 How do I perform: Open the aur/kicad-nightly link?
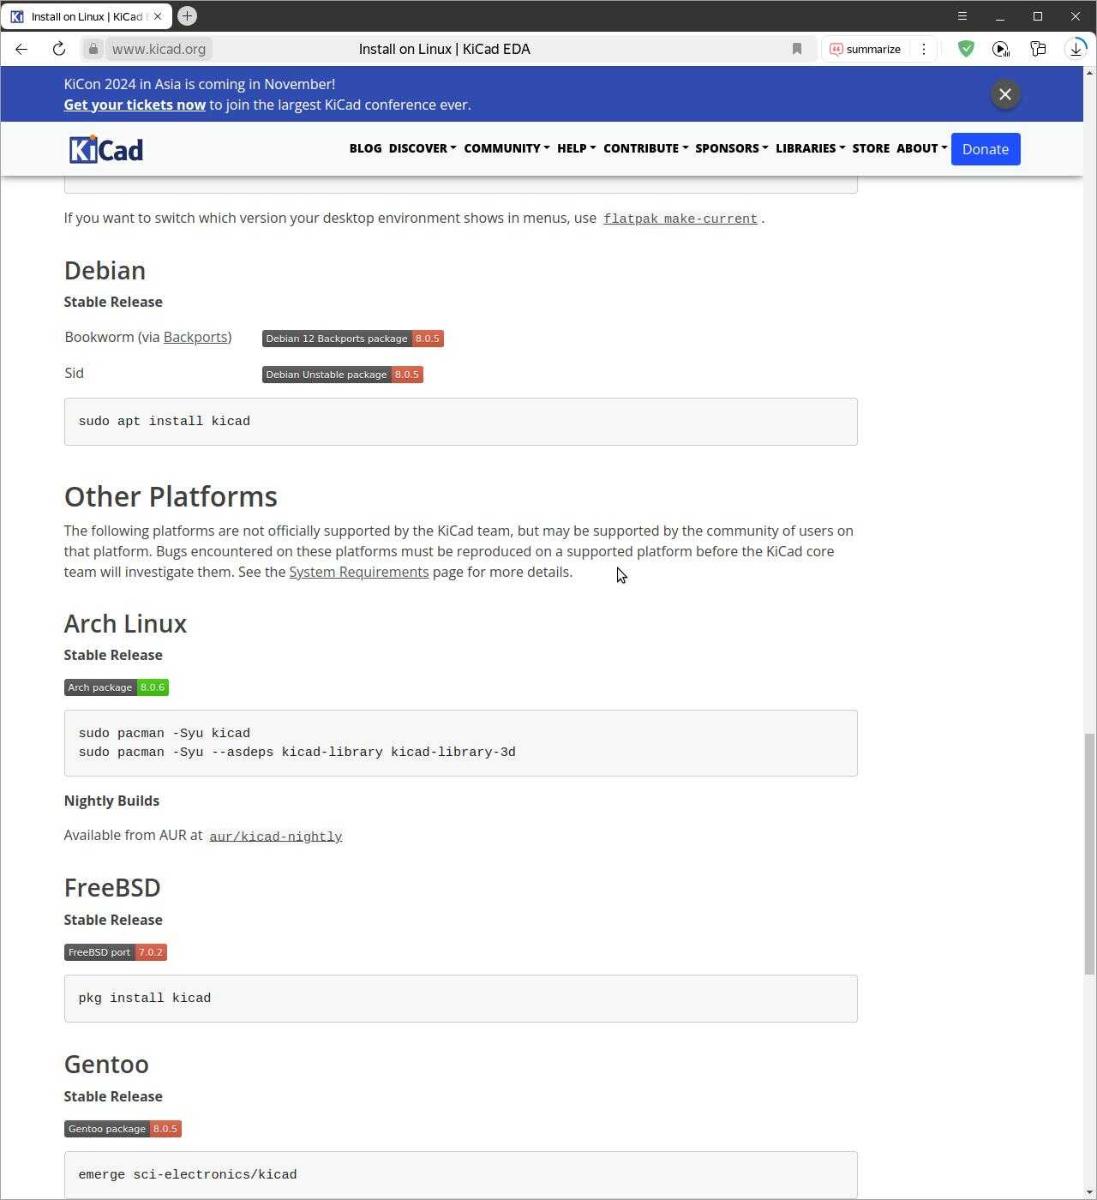click(x=275, y=836)
